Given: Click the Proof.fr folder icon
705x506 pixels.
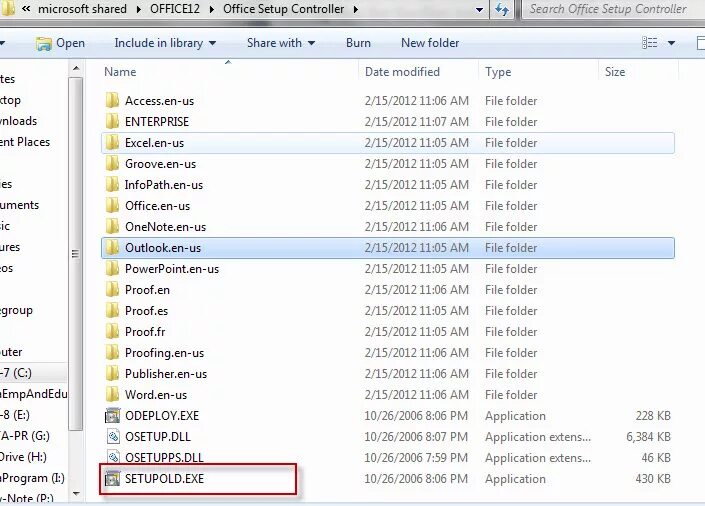Looking at the screenshot, I should tap(112, 331).
